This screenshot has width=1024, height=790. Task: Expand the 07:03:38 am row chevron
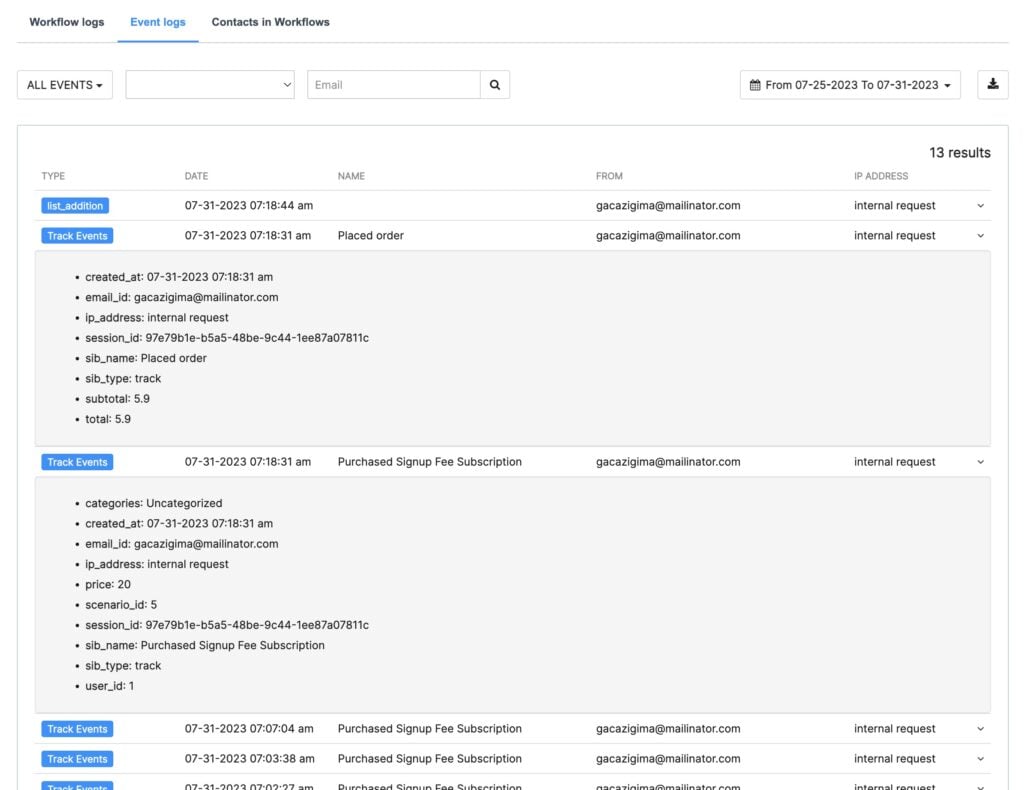[x=980, y=759]
